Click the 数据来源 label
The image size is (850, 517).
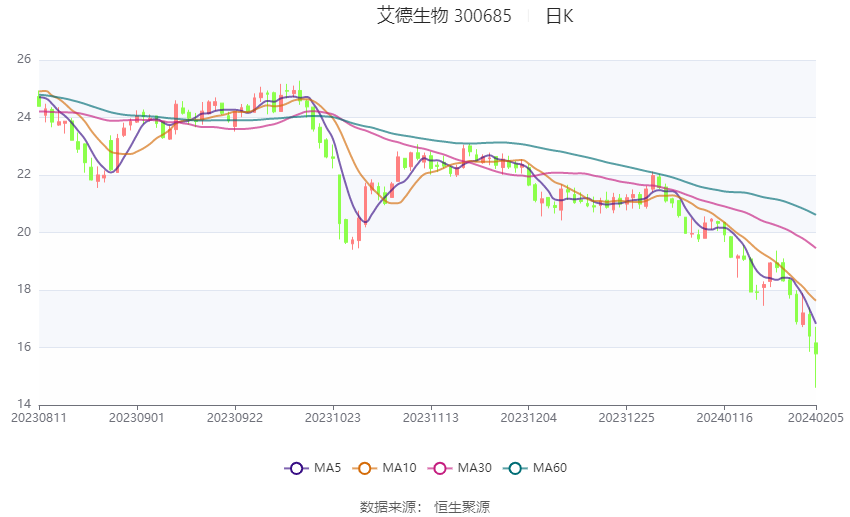pyautogui.click(x=388, y=507)
